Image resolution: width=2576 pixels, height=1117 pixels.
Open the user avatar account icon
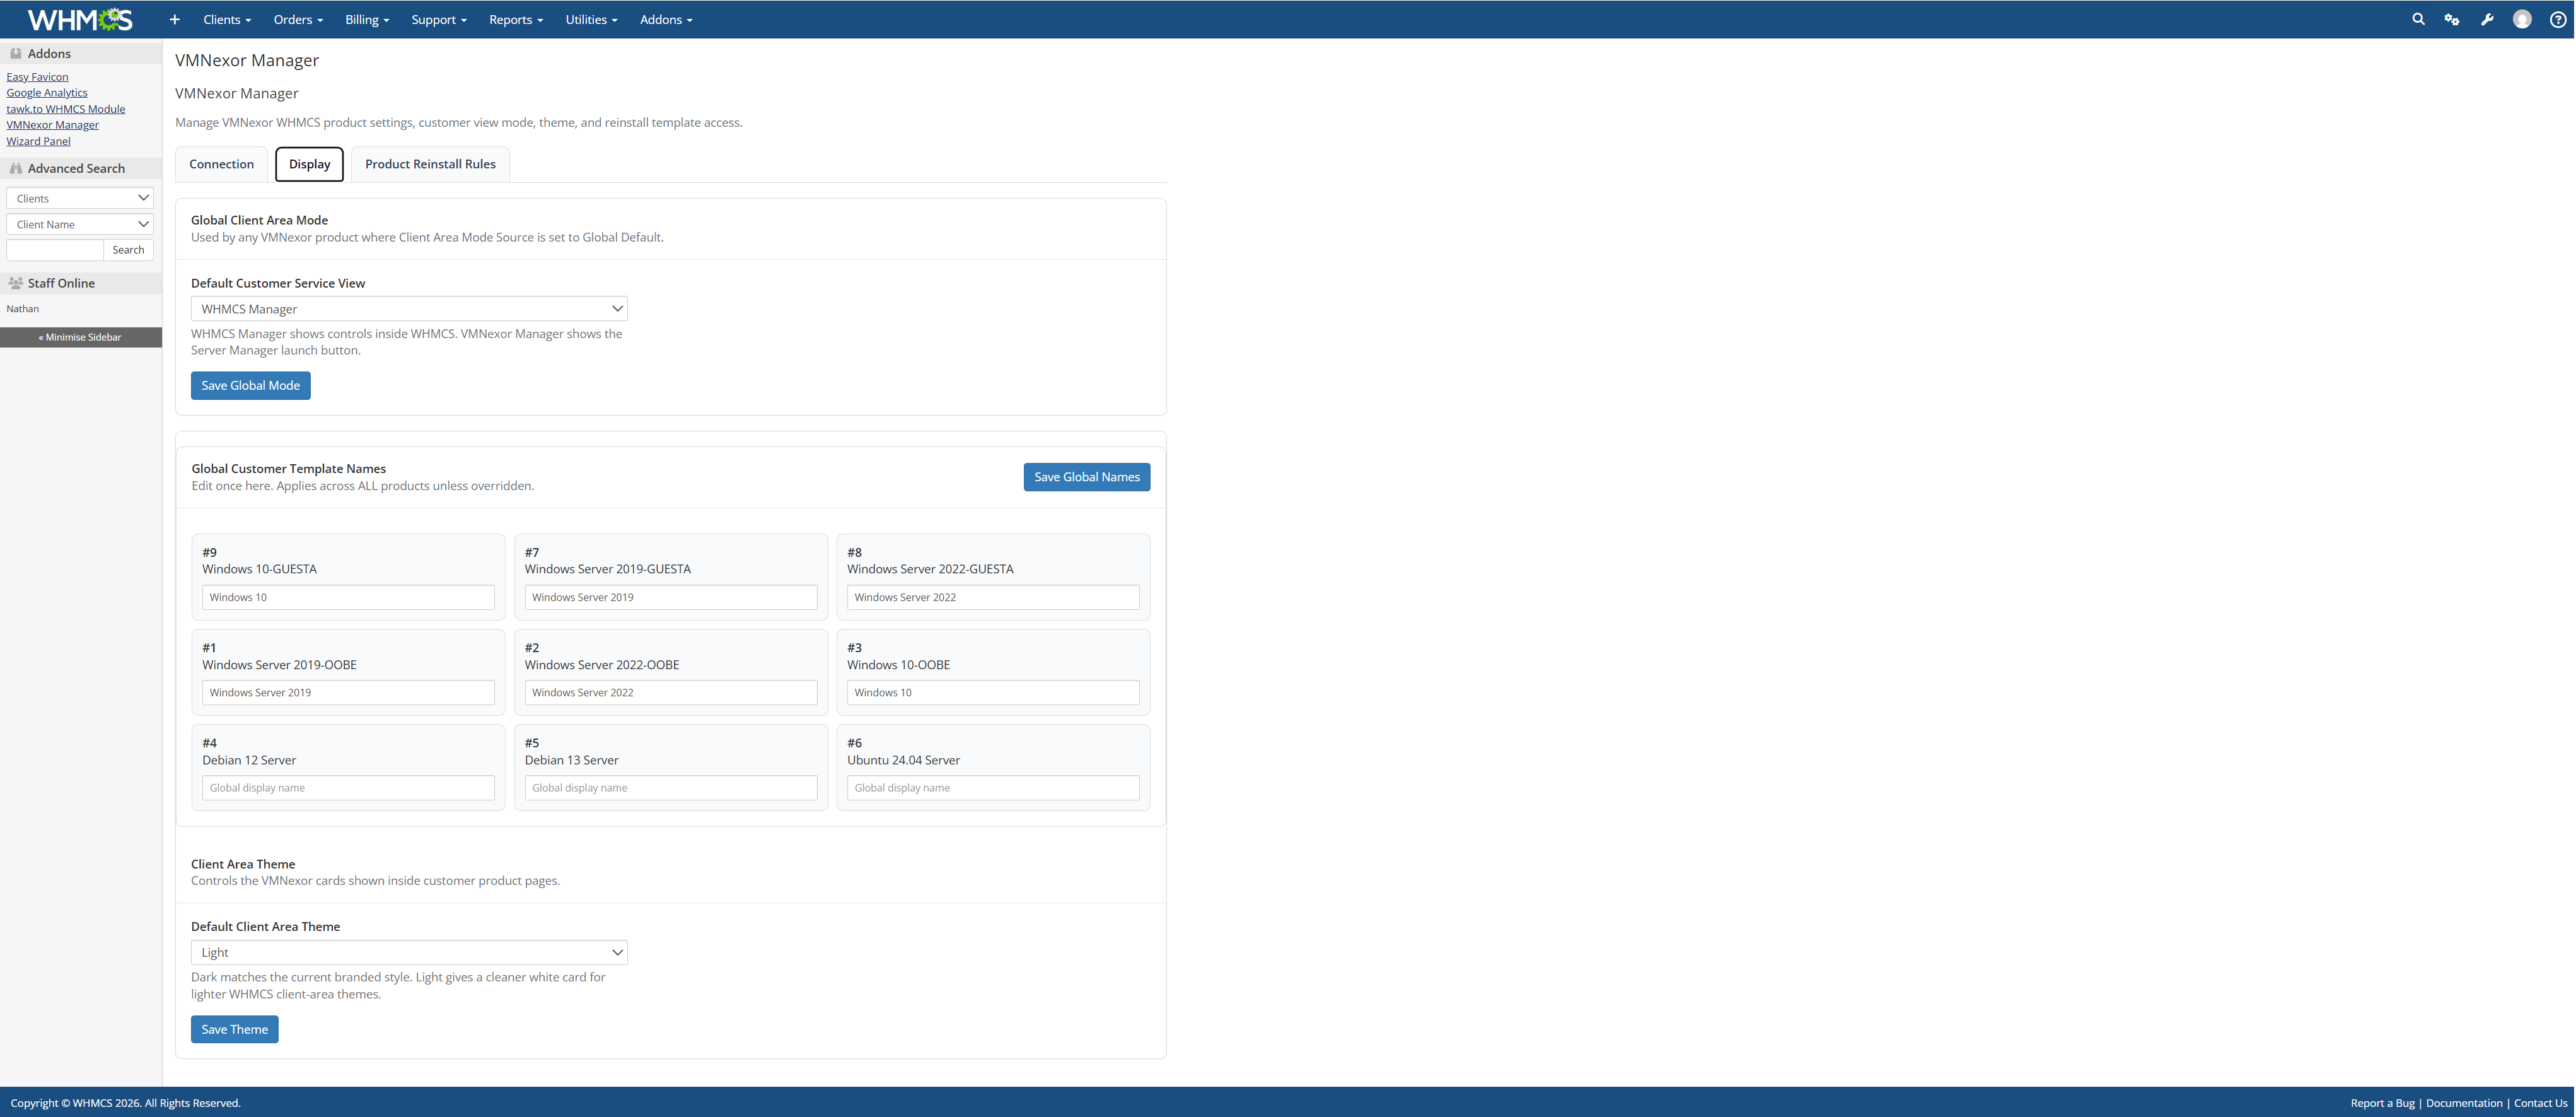coord(2522,19)
